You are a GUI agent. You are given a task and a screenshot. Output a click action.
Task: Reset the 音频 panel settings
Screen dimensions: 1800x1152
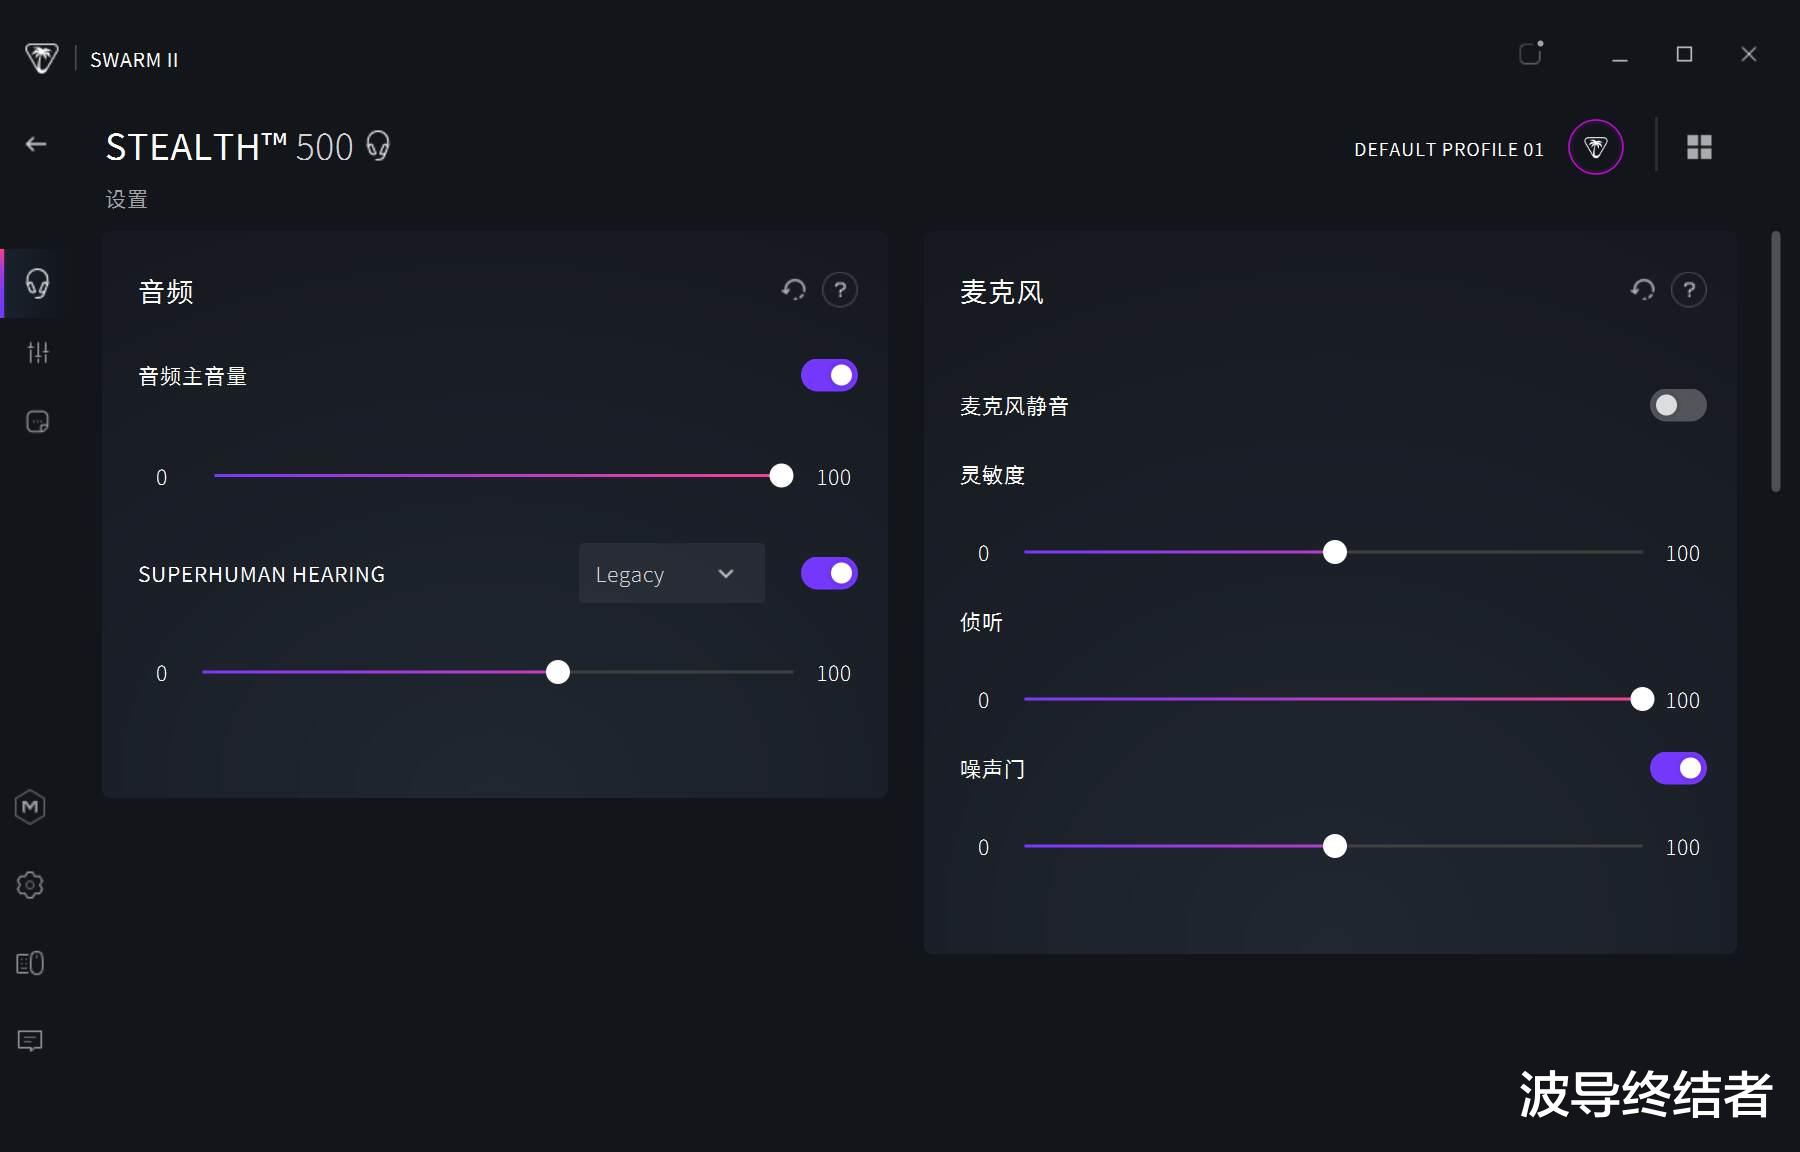click(x=794, y=290)
